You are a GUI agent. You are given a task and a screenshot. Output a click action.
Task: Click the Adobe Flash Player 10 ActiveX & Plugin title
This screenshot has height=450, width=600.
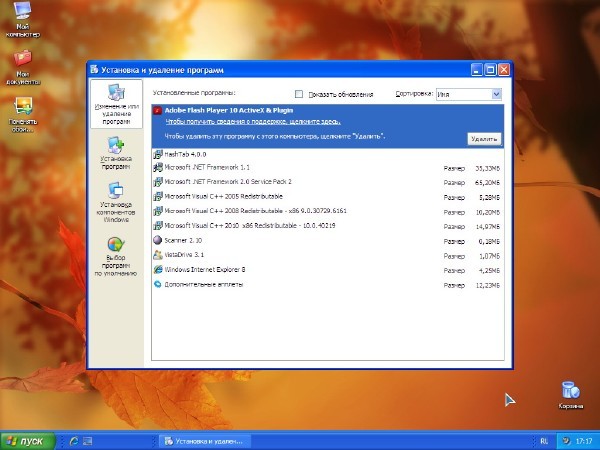229,111
